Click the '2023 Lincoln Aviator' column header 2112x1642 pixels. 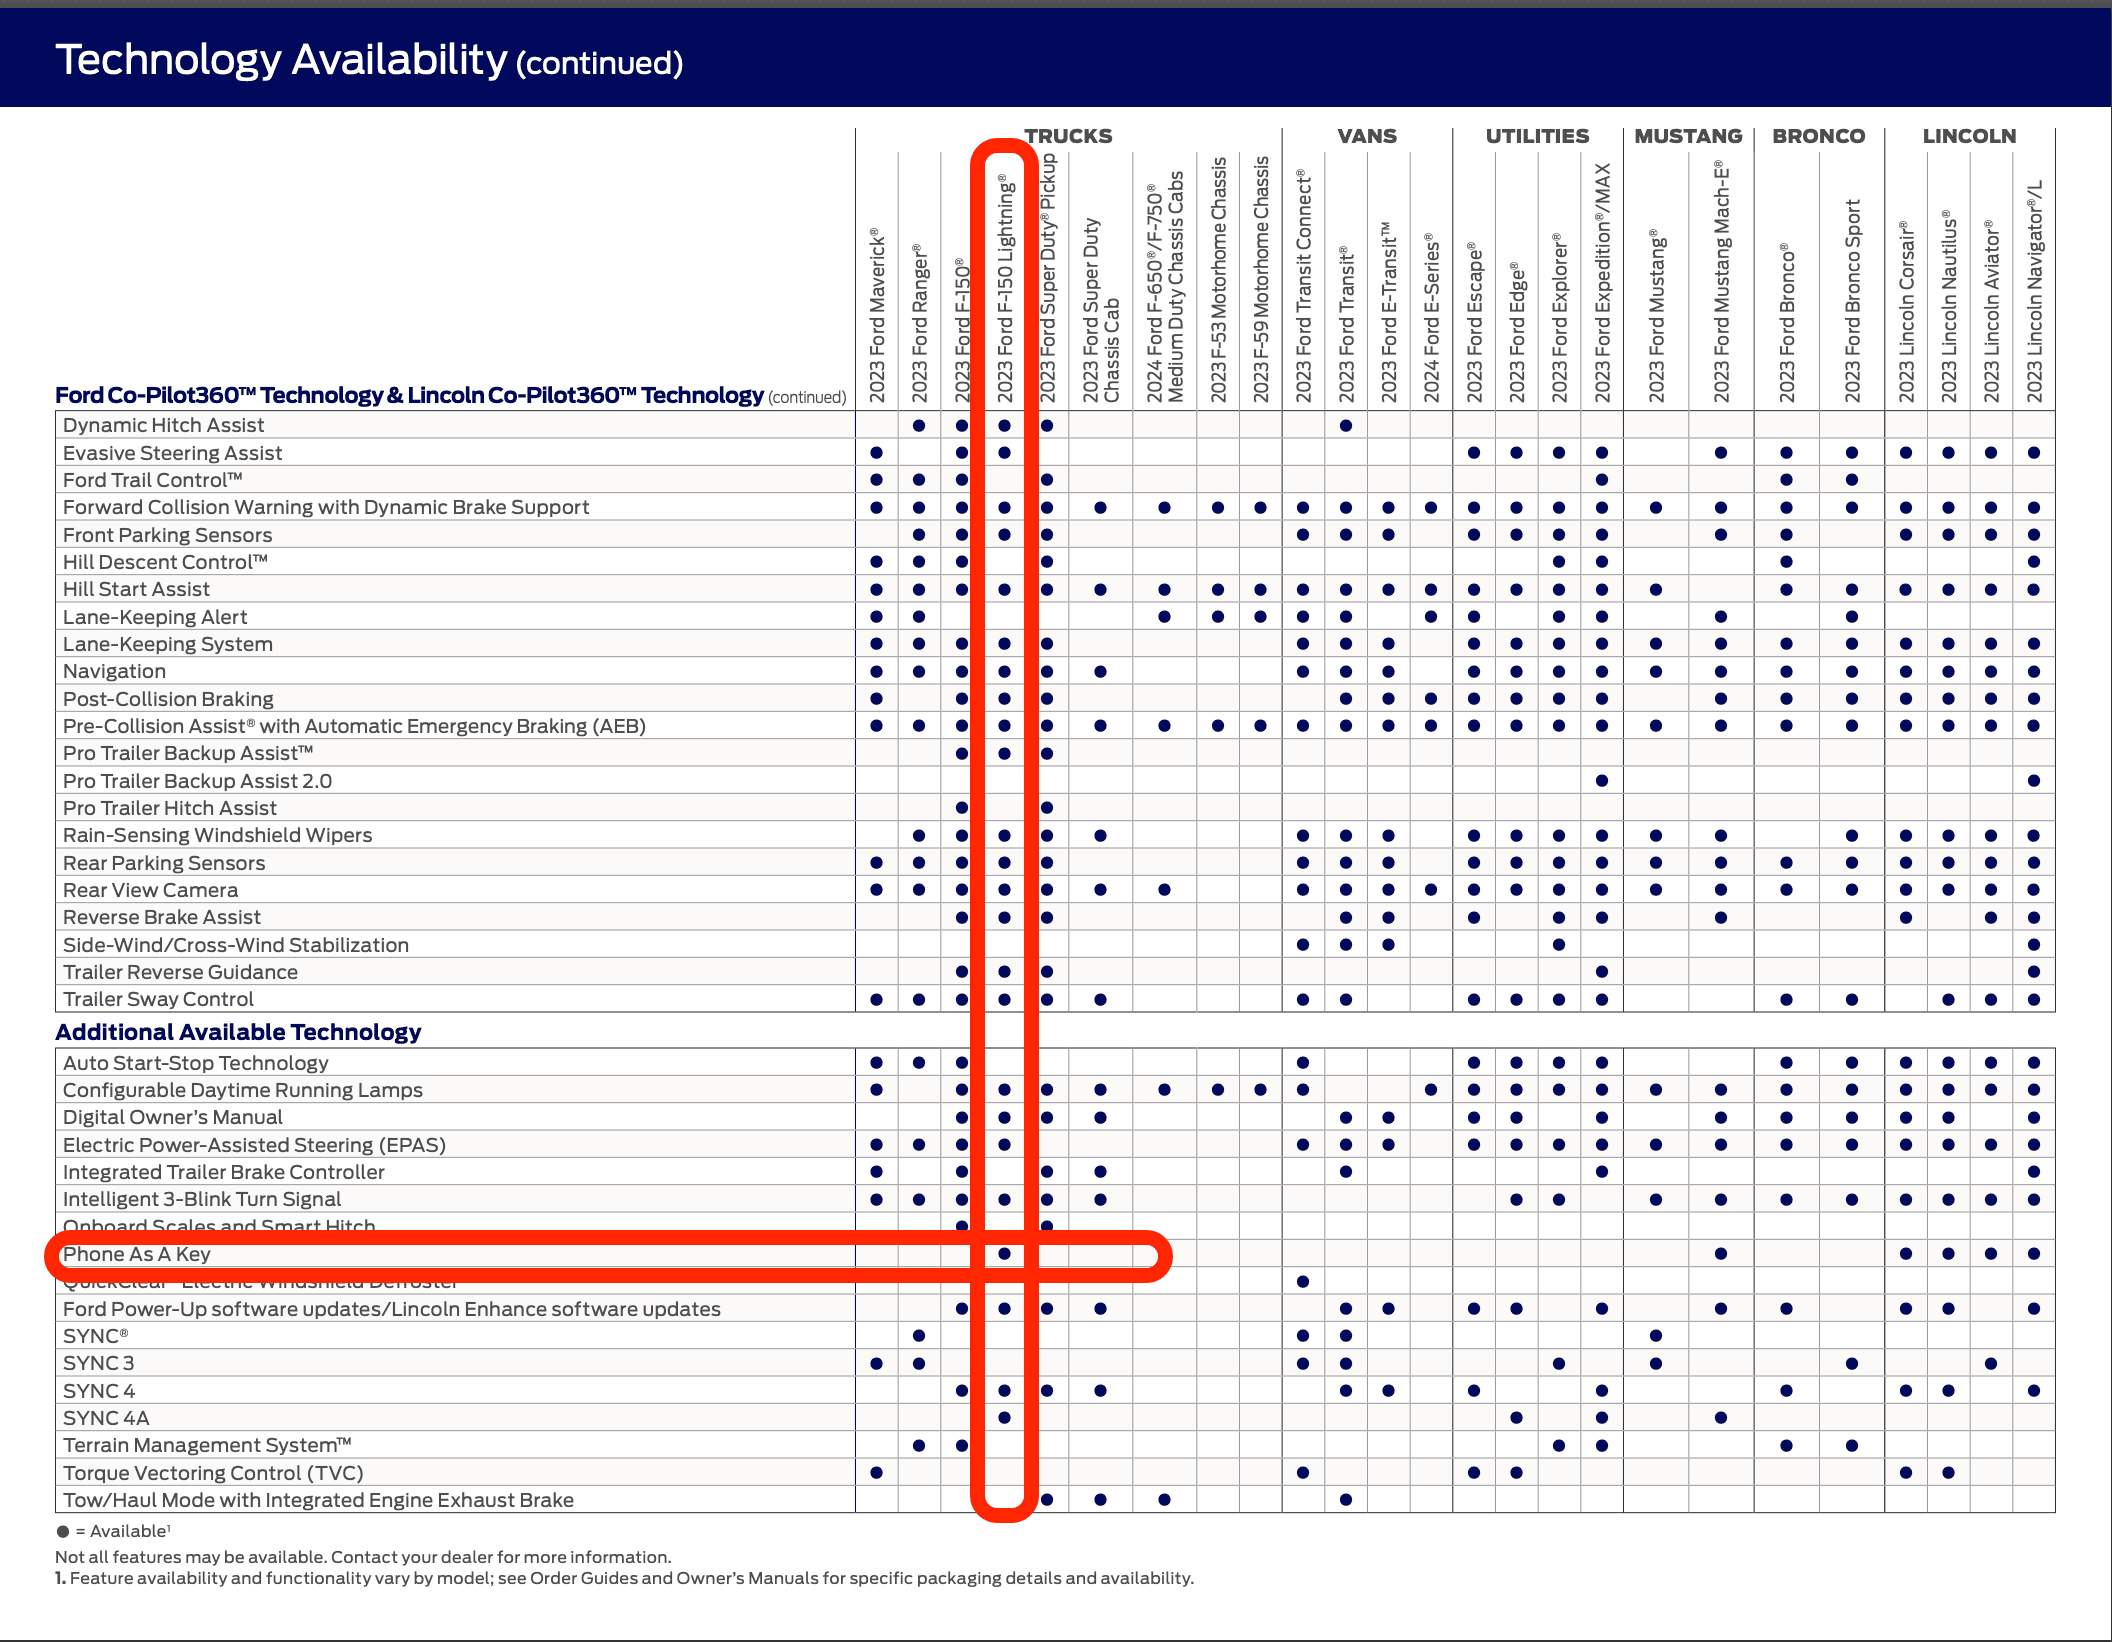pyautogui.click(x=1991, y=311)
